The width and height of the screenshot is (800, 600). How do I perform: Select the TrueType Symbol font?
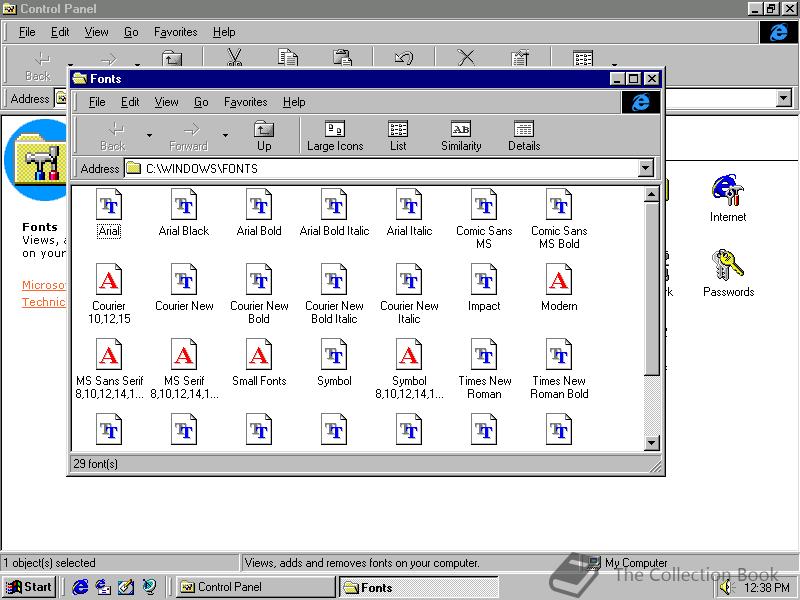coord(334,363)
